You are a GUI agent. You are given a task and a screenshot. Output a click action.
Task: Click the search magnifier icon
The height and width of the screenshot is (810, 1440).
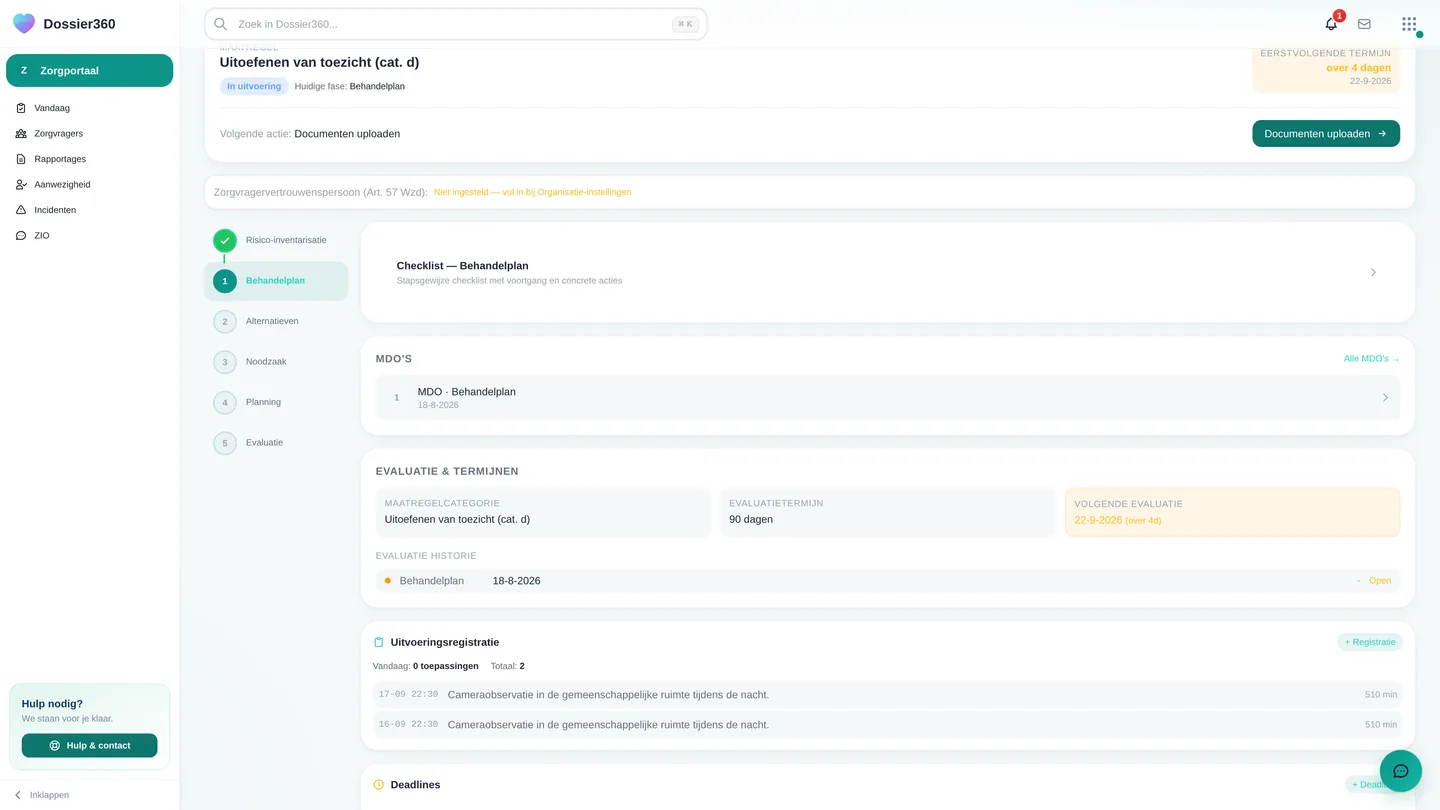coord(221,24)
